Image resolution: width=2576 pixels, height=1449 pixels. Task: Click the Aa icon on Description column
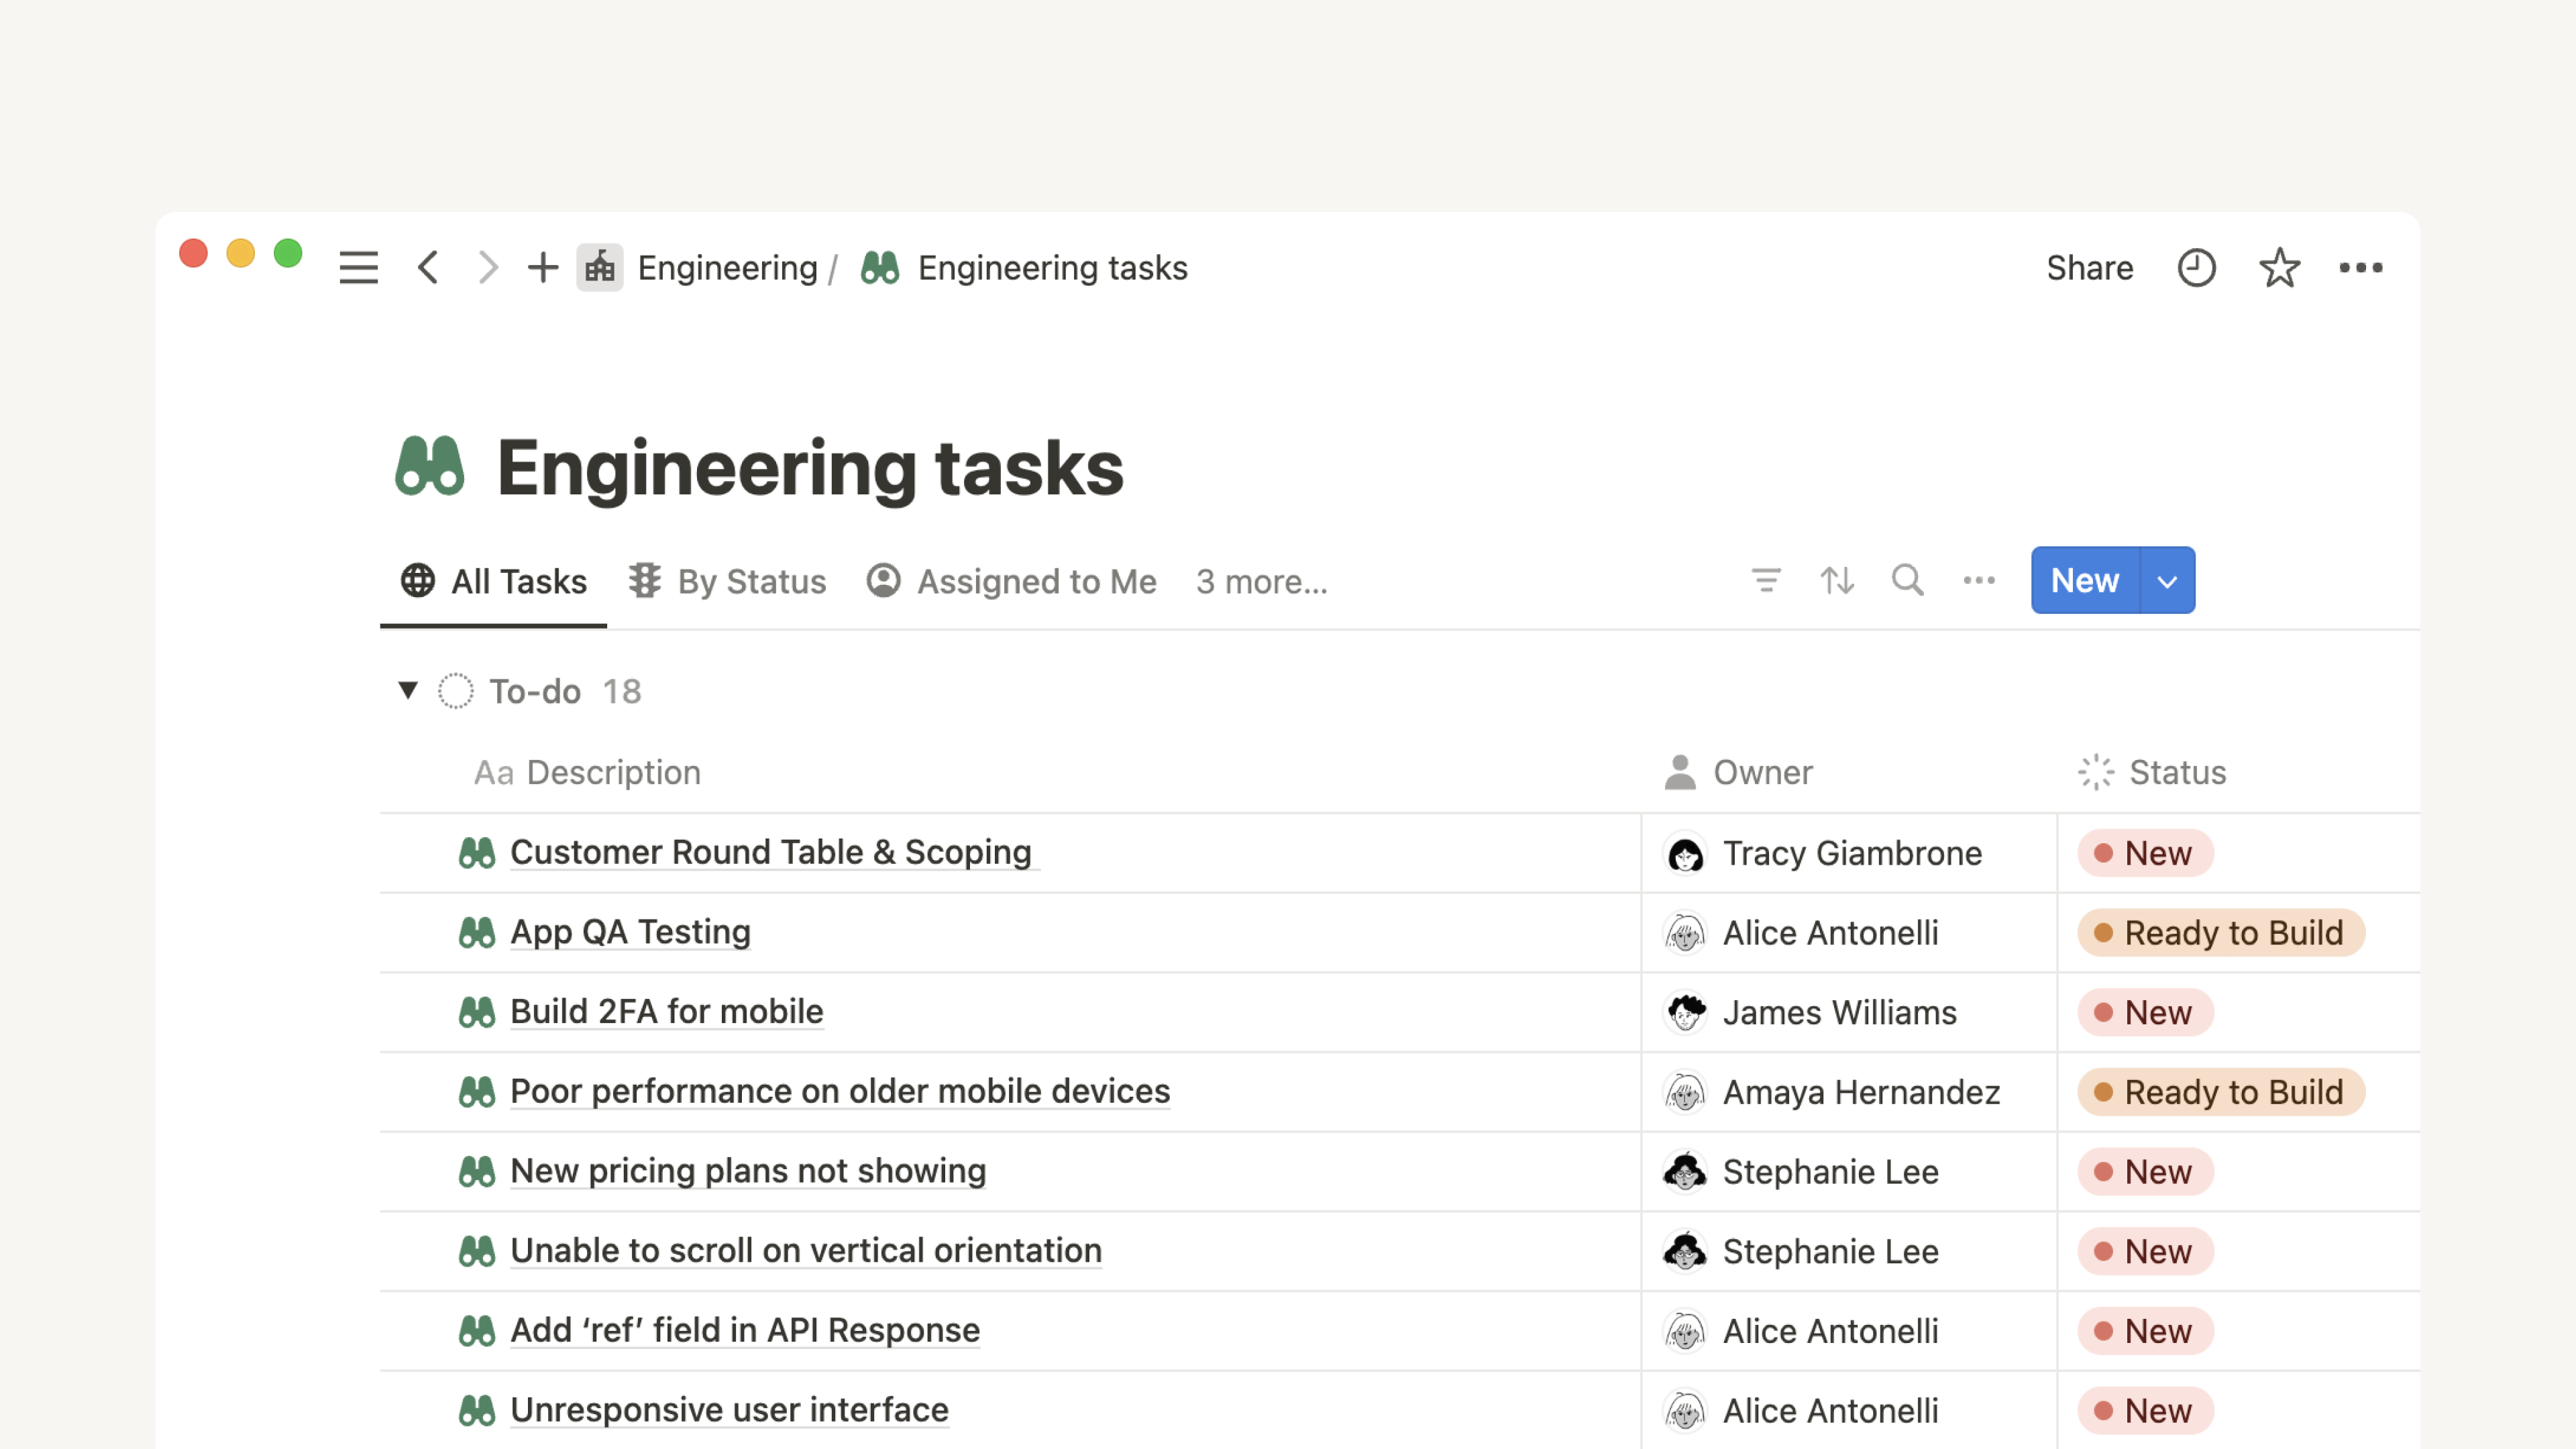[x=492, y=771]
